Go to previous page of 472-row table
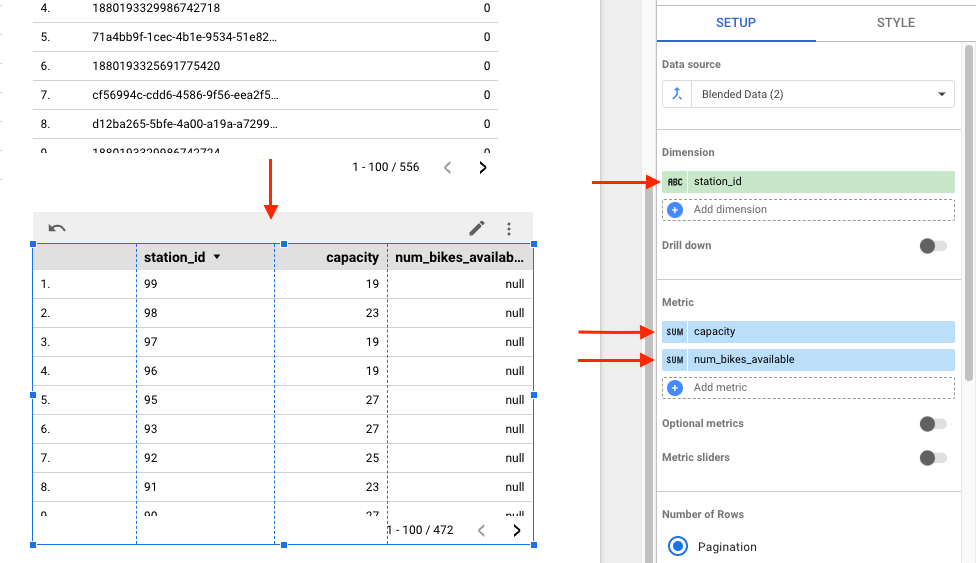The height and width of the screenshot is (563, 976). tap(481, 531)
